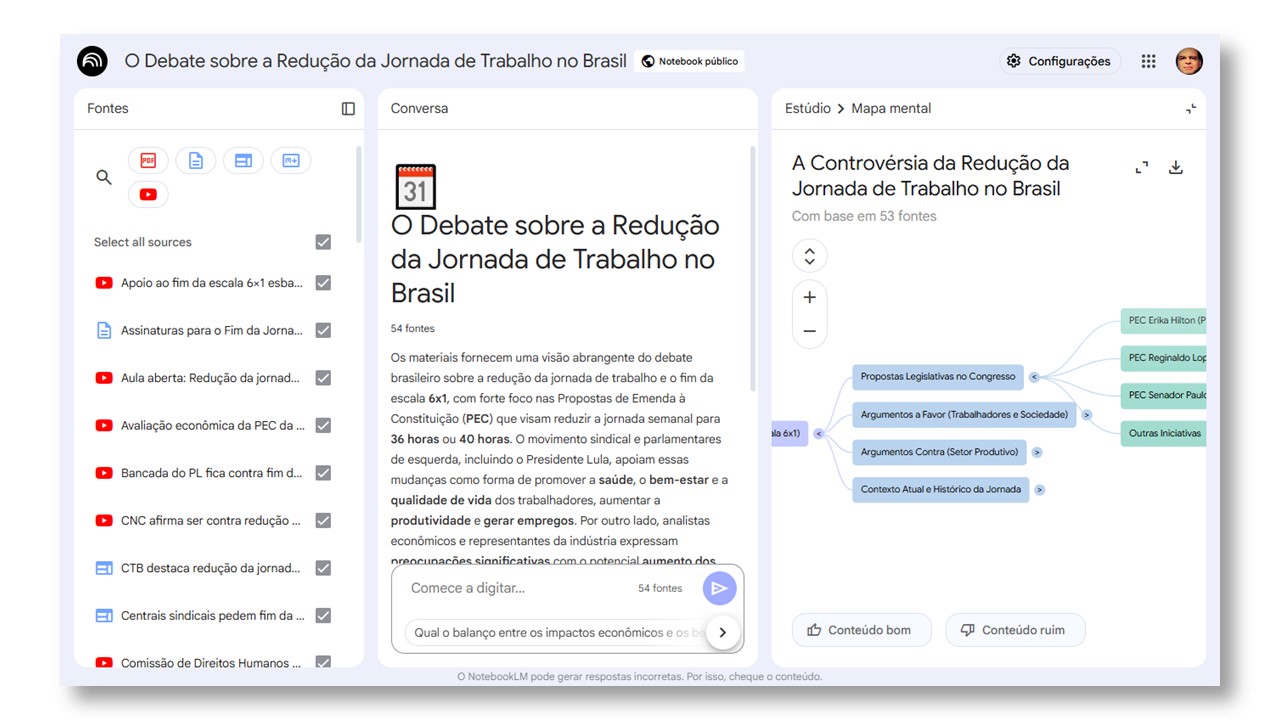Download the mind map
Screen dimensions: 1280x720
pos(1176,168)
